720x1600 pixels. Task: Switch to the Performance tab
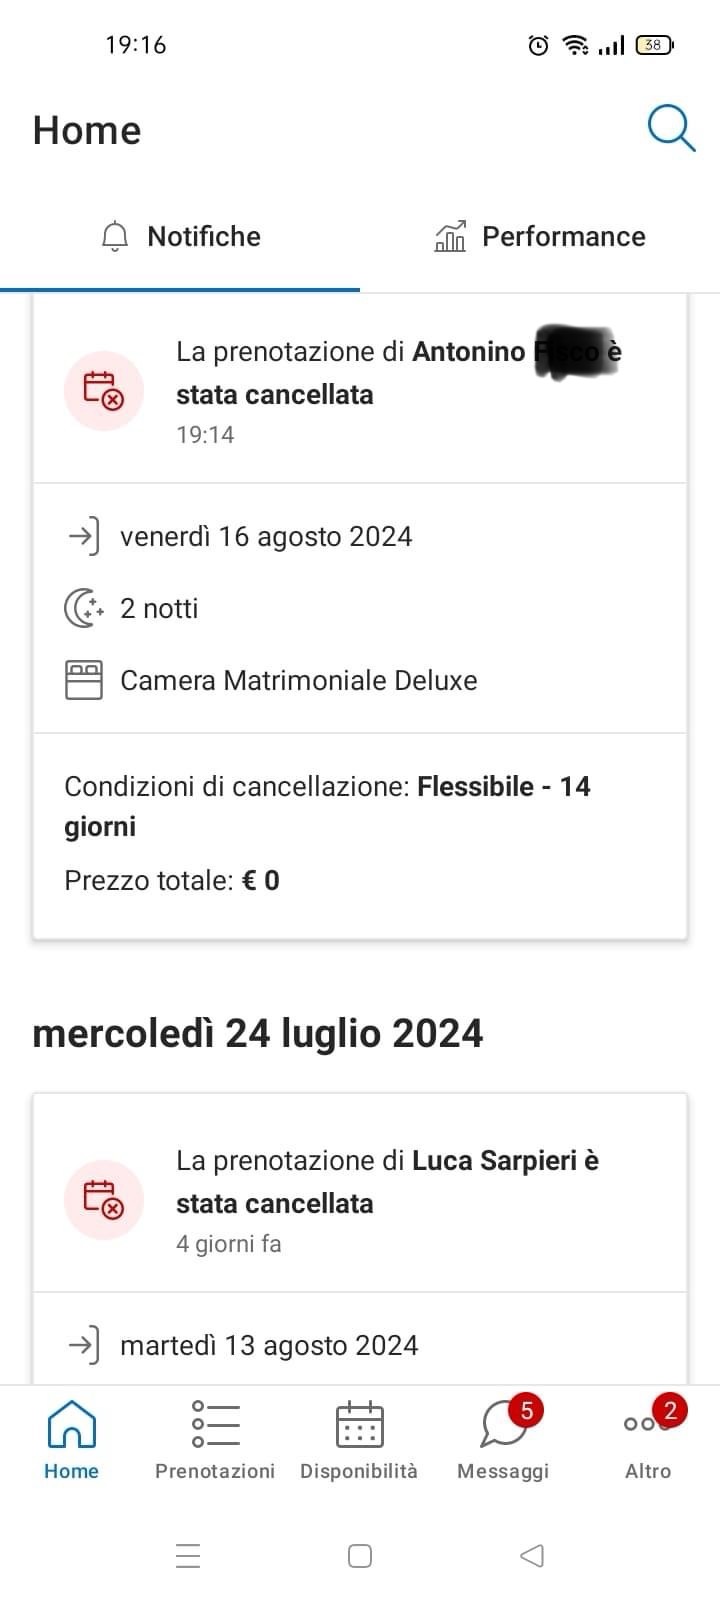pos(540,237)
